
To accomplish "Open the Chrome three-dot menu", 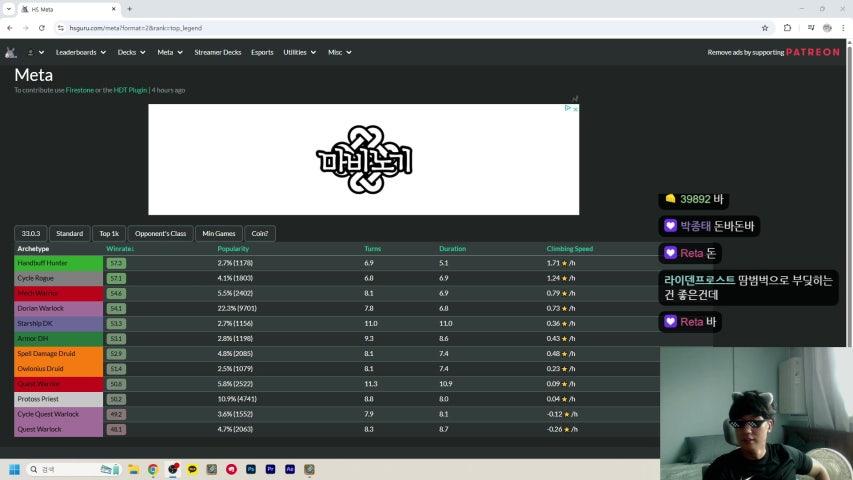I will coord(843,28).
